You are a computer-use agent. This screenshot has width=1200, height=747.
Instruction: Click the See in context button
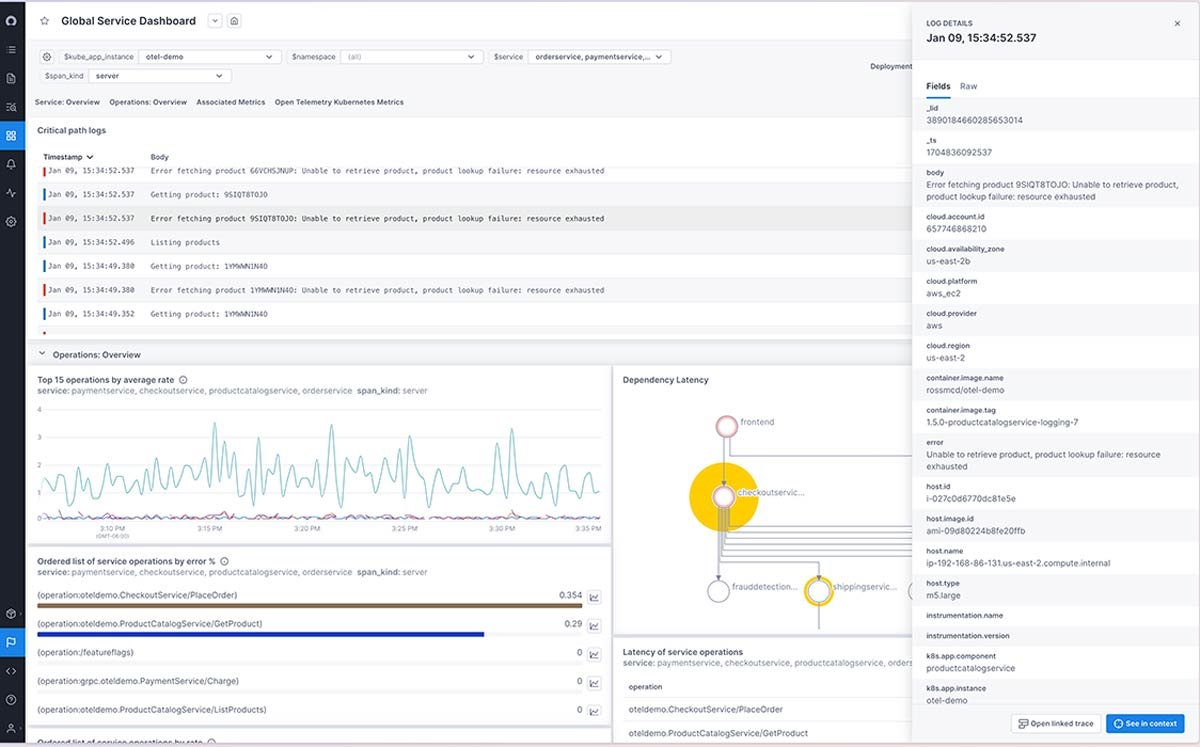[x=1144, y=723]
